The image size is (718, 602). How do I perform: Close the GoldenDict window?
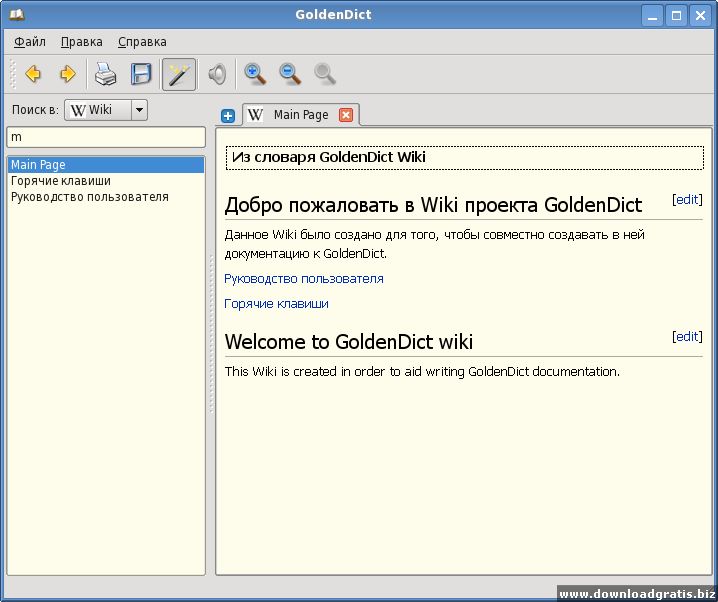700,16
